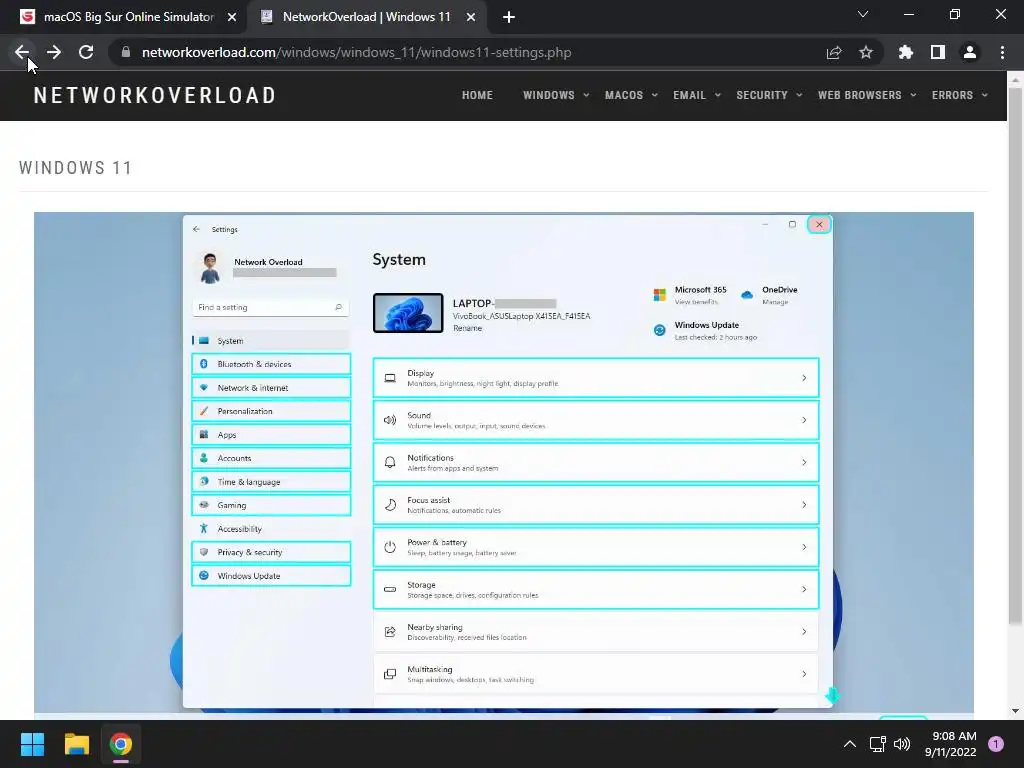This screenshot has width=1024, height=768.
Task: Click the laptop wallpaper thumbnail
Action: 408,313
